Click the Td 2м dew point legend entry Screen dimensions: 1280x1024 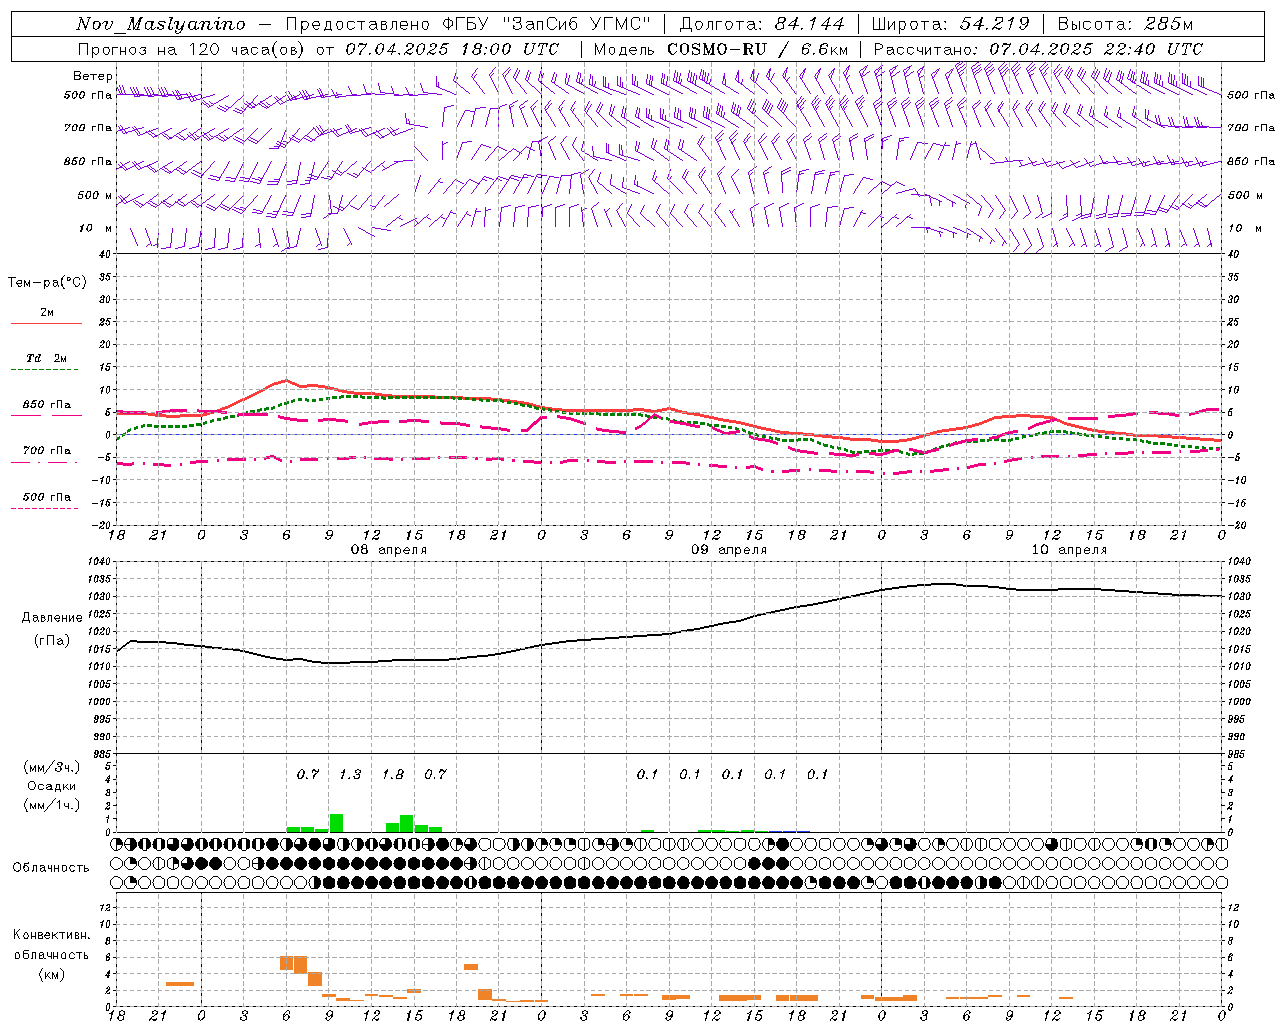coord(46,358)
